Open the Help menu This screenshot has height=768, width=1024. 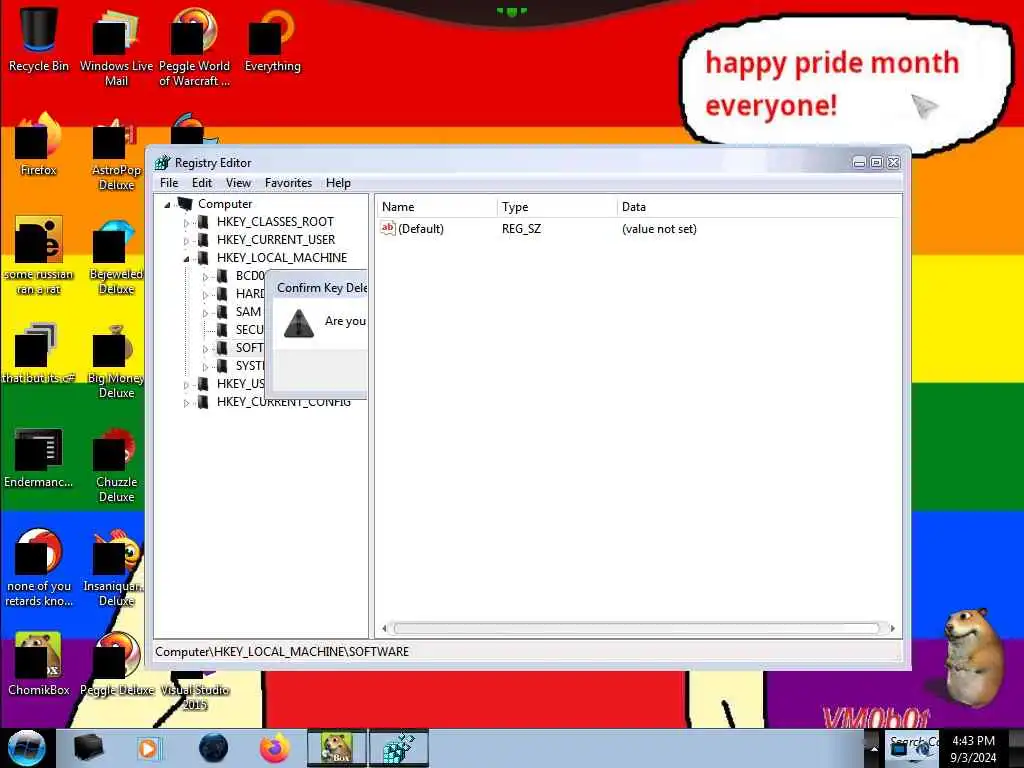pyautogui.click(x=338, y=183)
